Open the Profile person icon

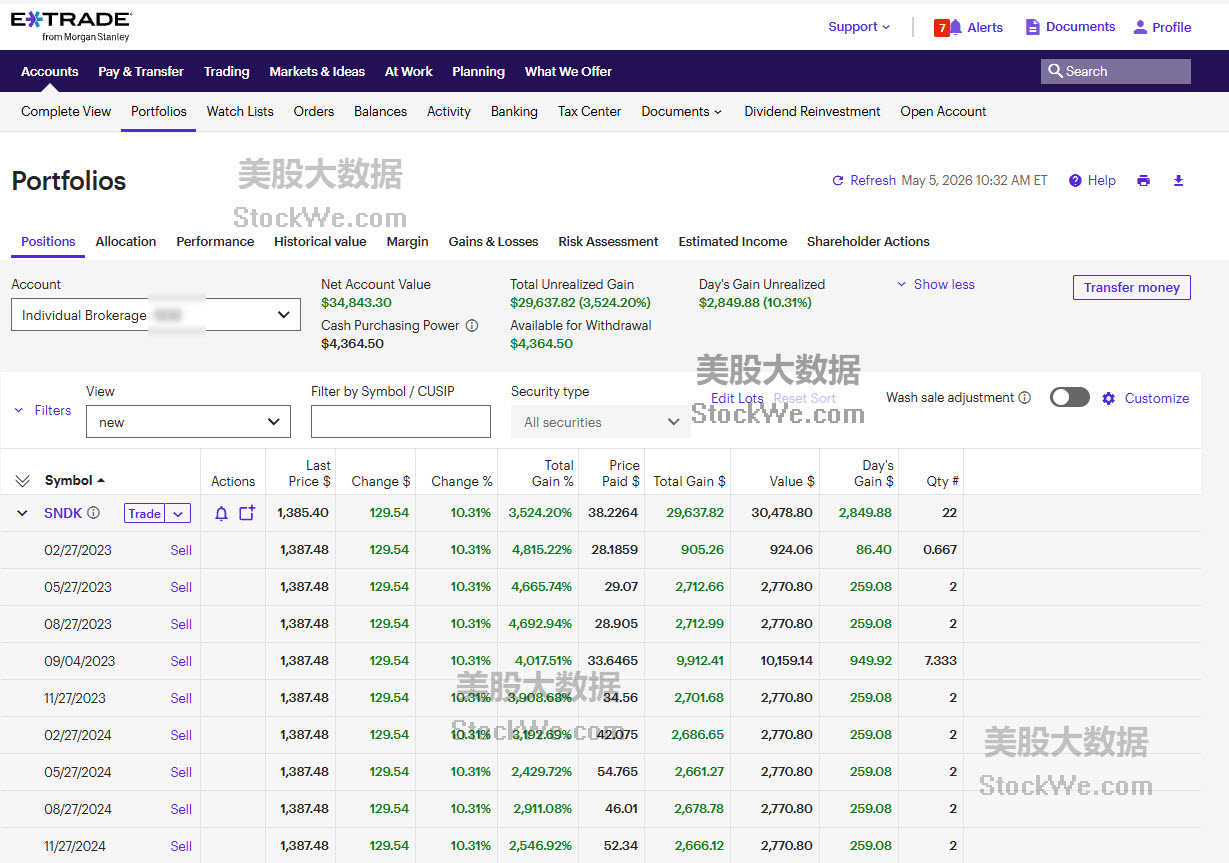click(x=1140, y=27)
